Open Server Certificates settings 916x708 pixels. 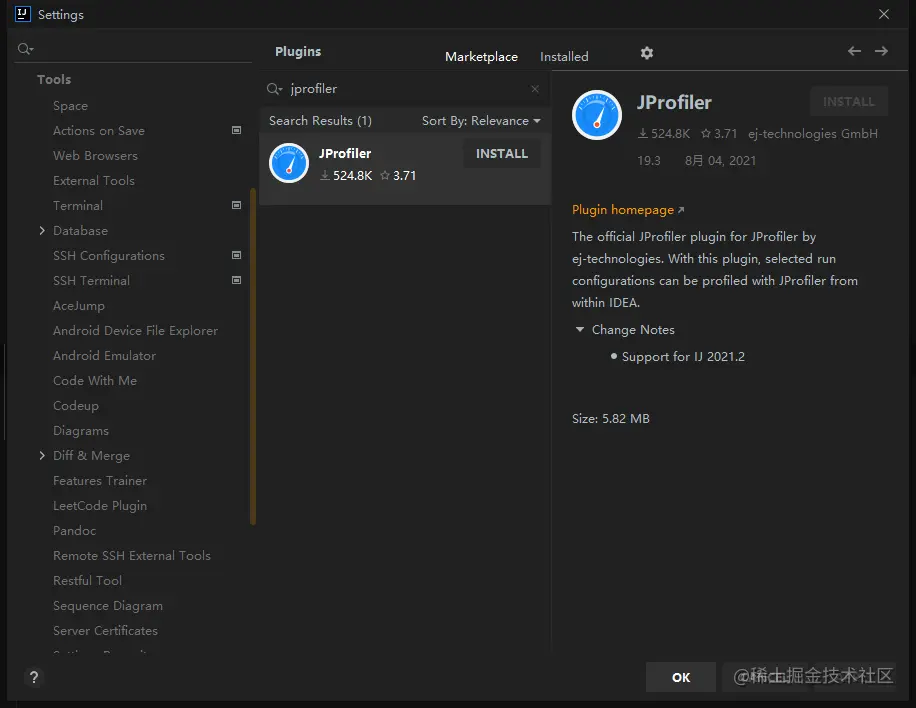pos(105,631)
